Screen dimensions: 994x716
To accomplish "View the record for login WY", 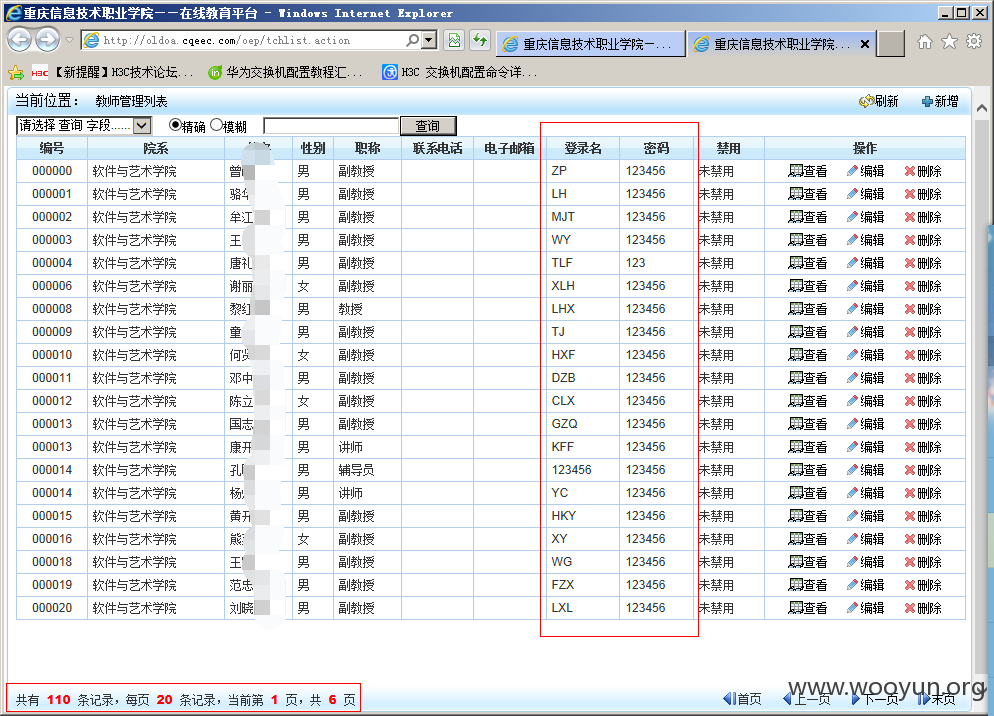I will [x=808, y=240].
